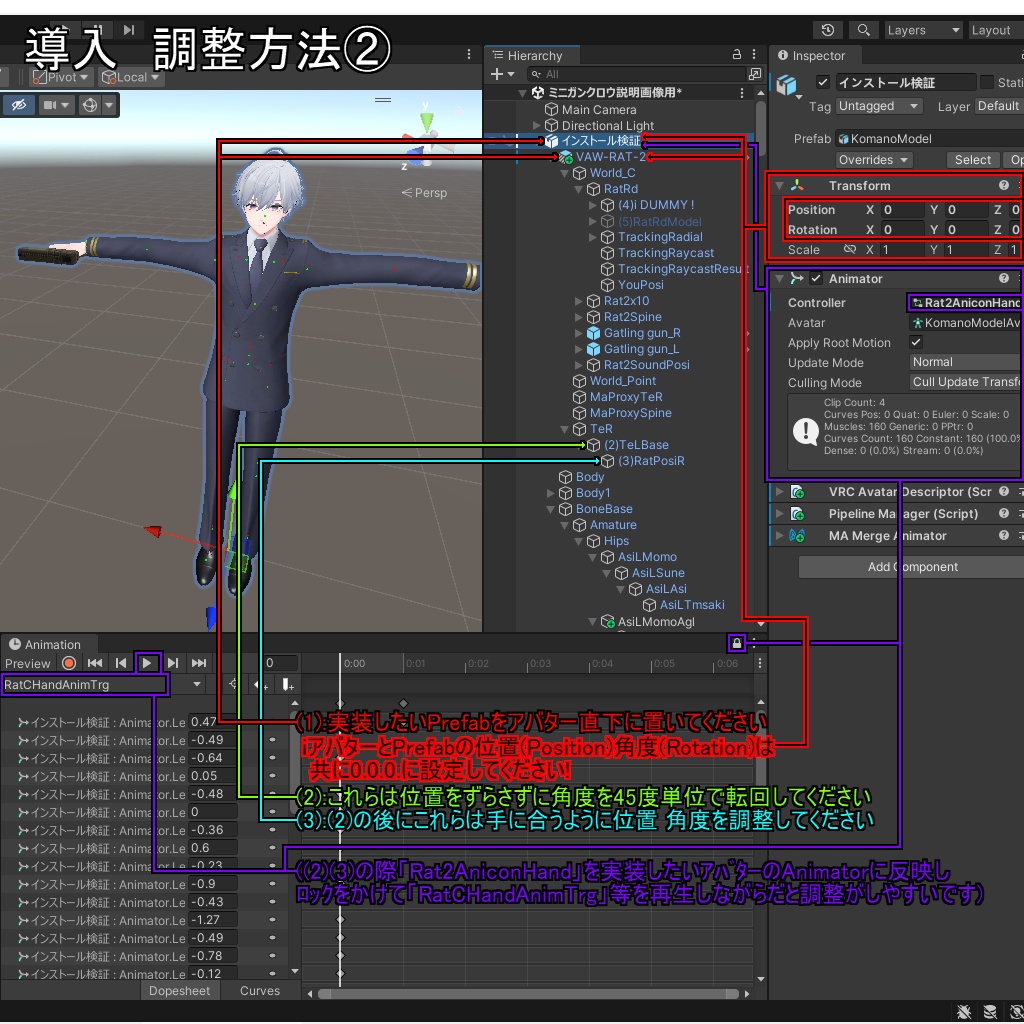Open the scene row options menu

[741, 93]
